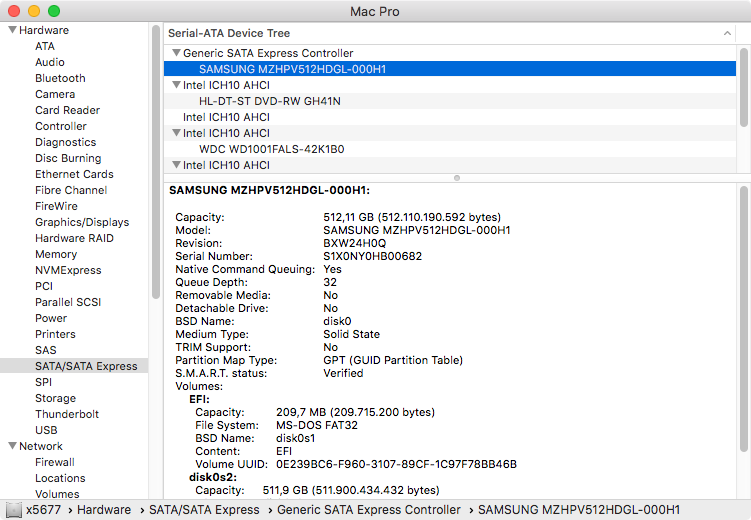Screen dimensions: 751x520
Task: Show Memory information
Action: tap(56, 254)
